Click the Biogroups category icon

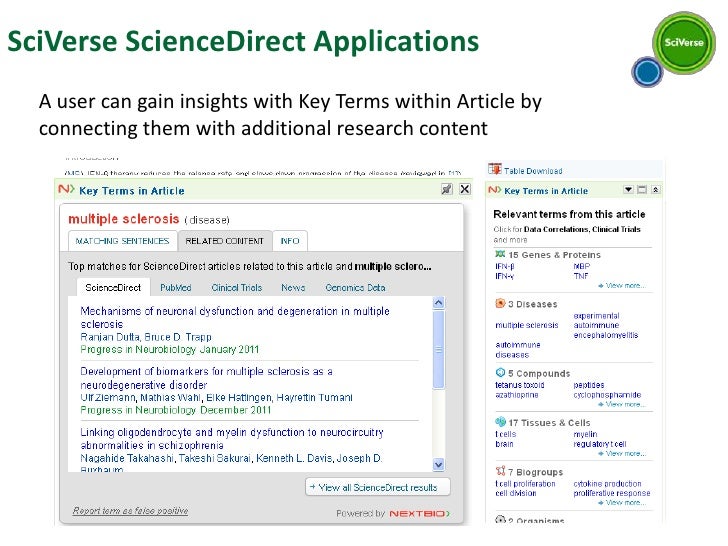pos(500,471)
